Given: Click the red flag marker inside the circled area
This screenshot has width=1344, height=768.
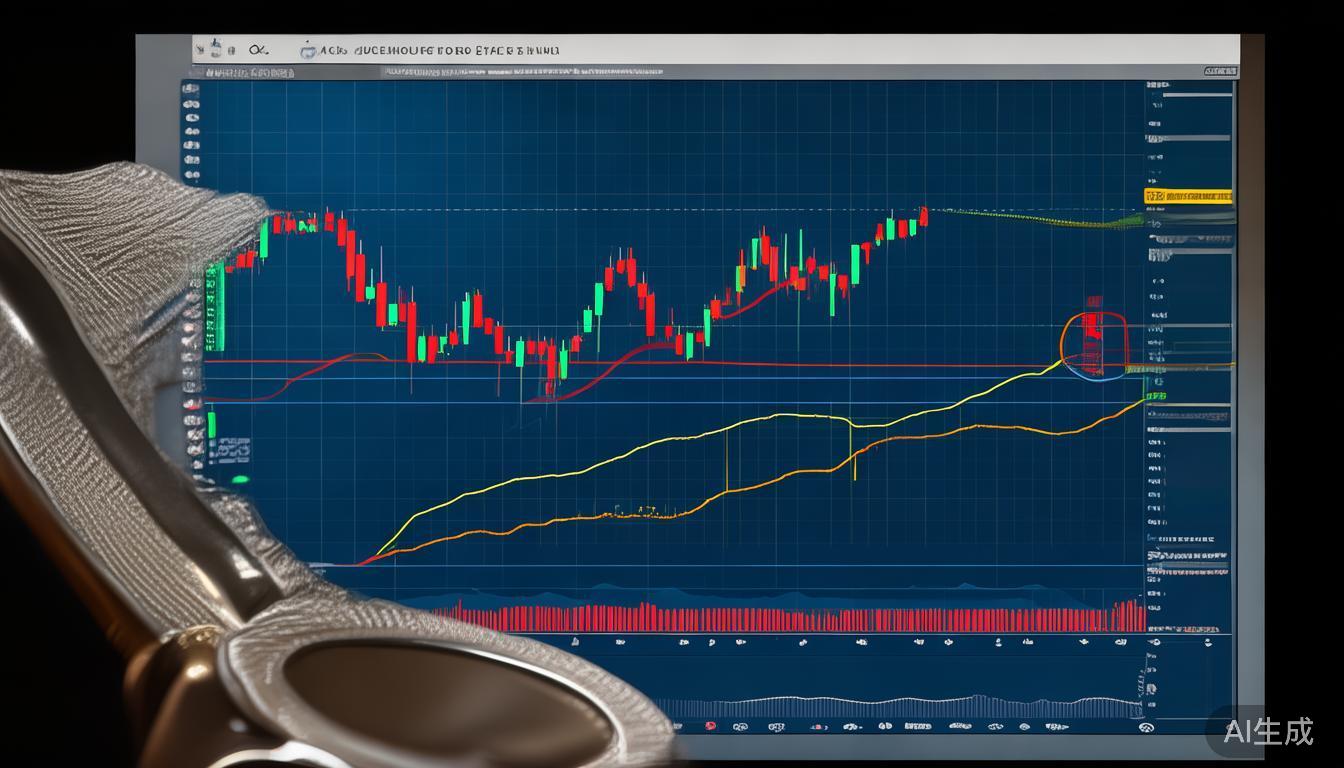Looking at the screenshot, I should coord(1093,324).
